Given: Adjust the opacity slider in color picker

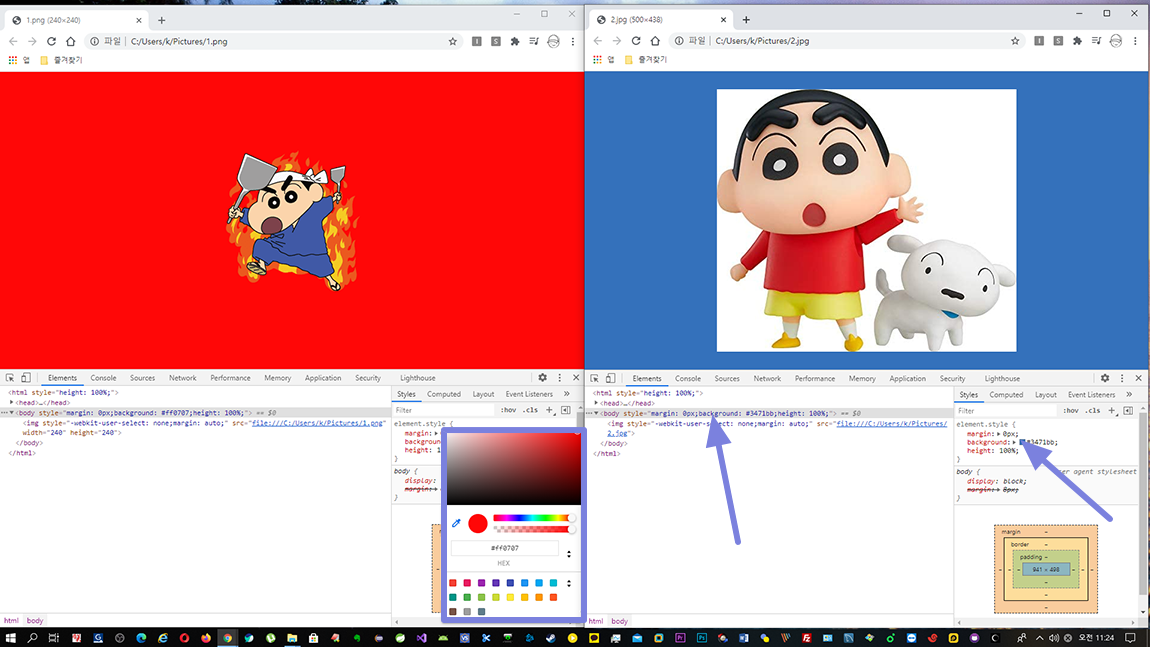Looking at the screenshot, I should tap(533, 529).
